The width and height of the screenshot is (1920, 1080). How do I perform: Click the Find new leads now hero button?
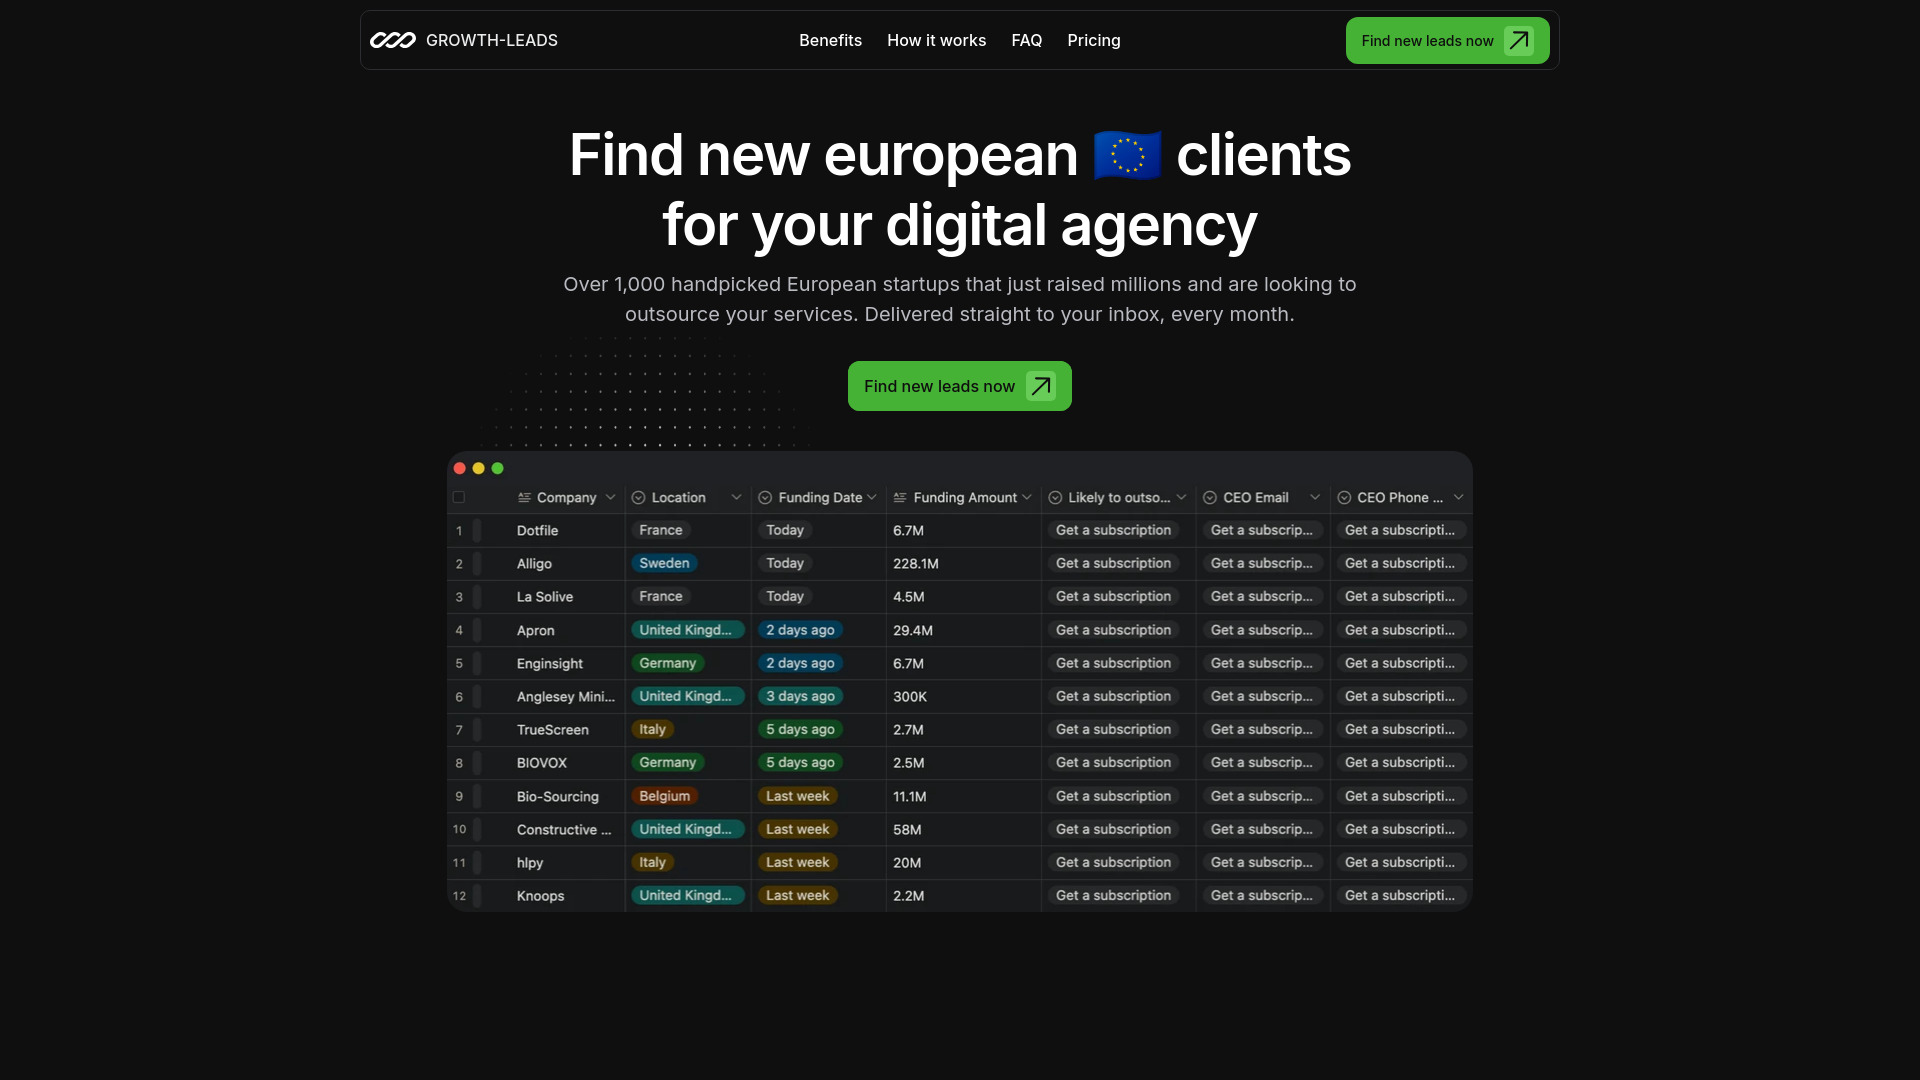[959, 385]
